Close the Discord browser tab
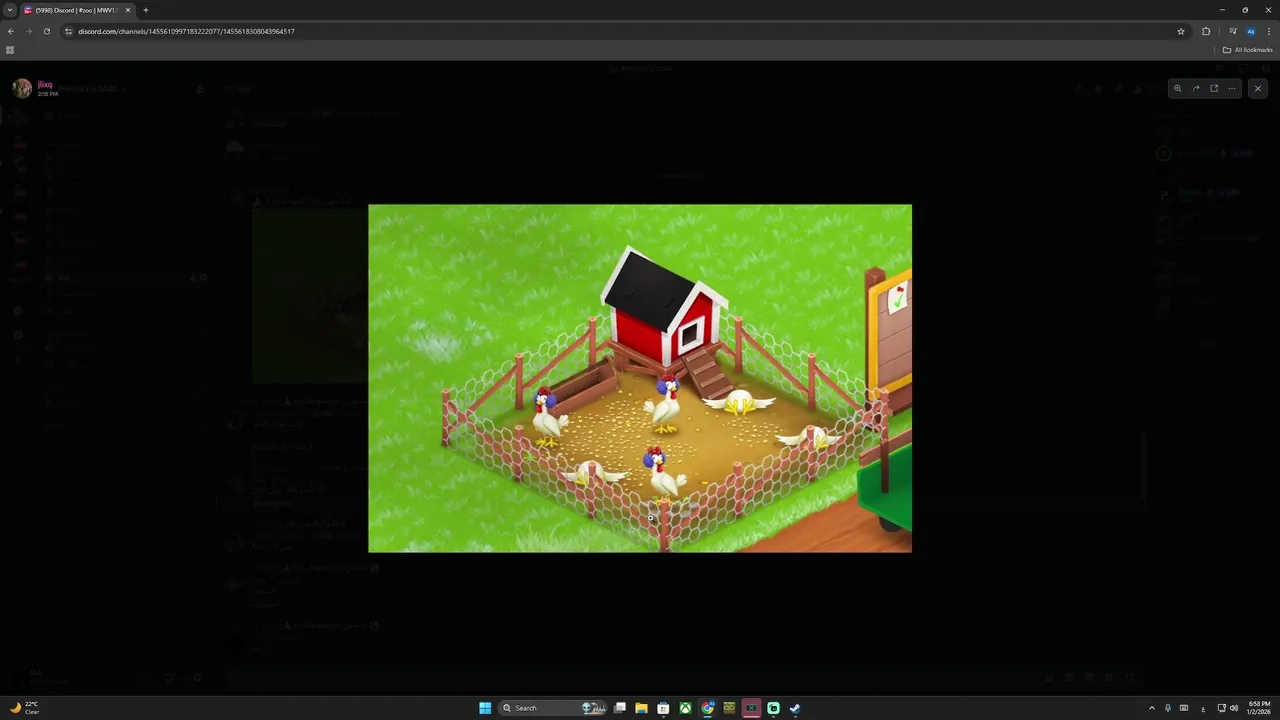The width and height of the screenshot is (1280, 720). [128, 10]
